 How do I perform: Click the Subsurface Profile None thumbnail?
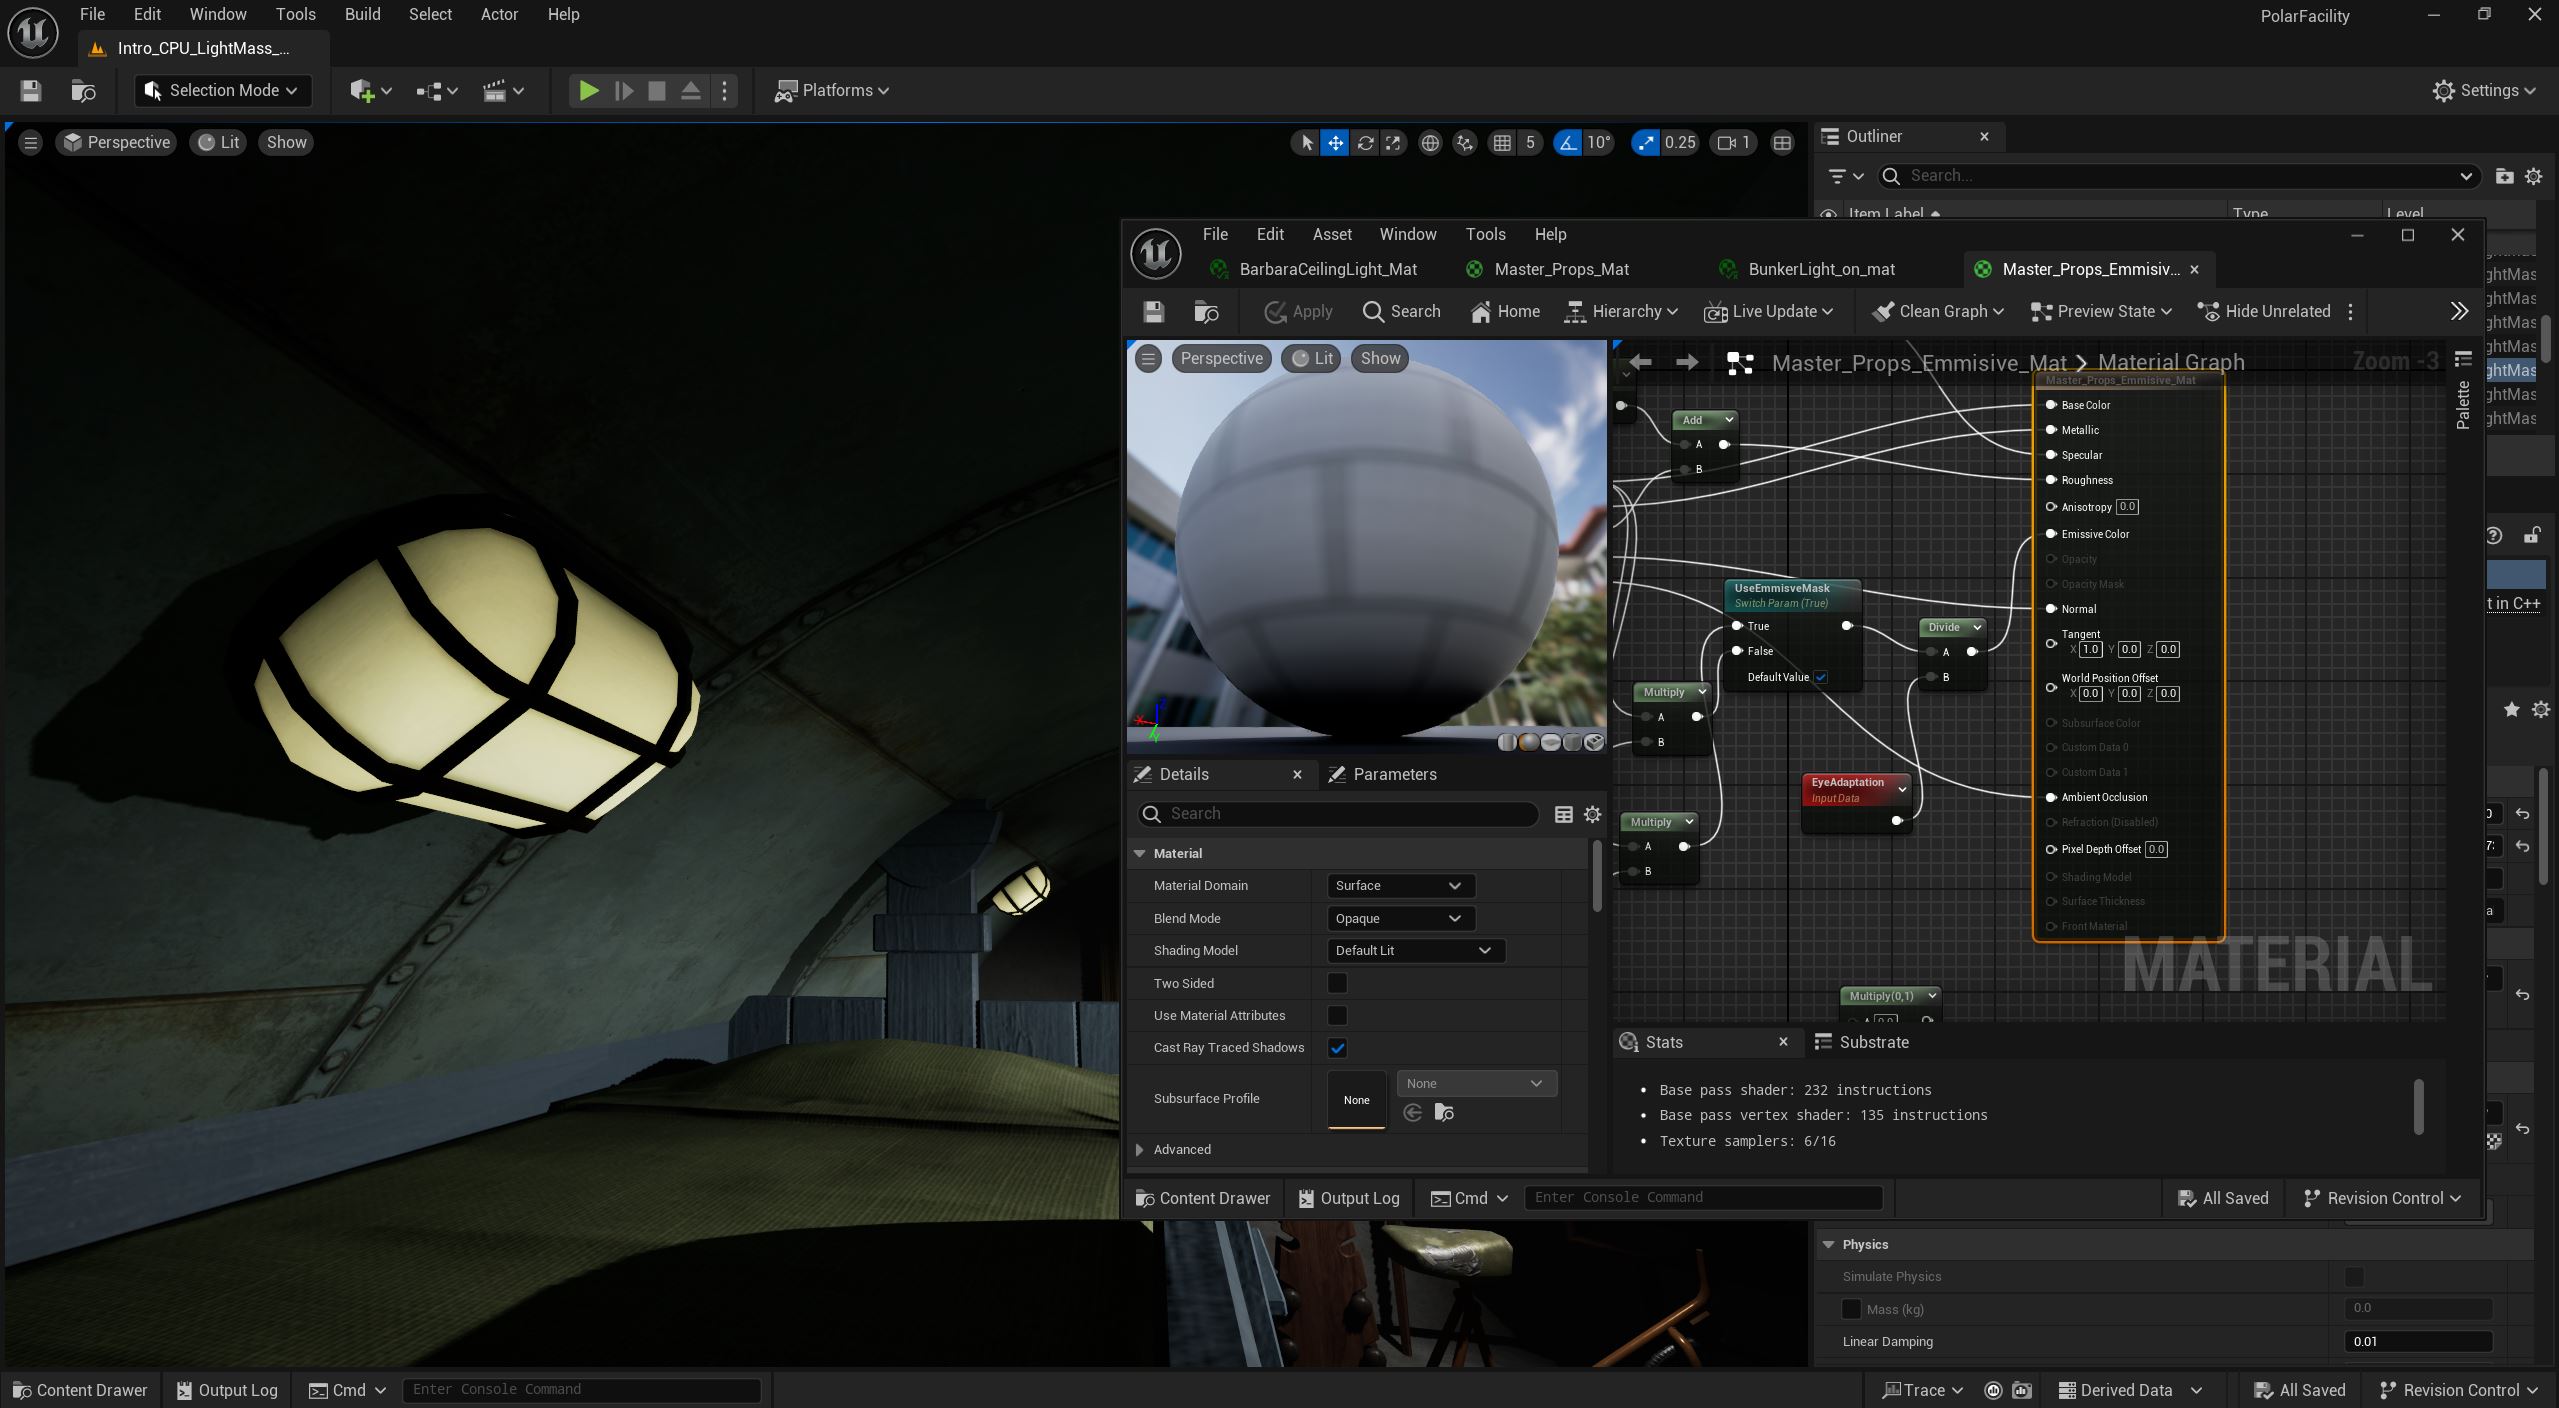(1356, 1099)
